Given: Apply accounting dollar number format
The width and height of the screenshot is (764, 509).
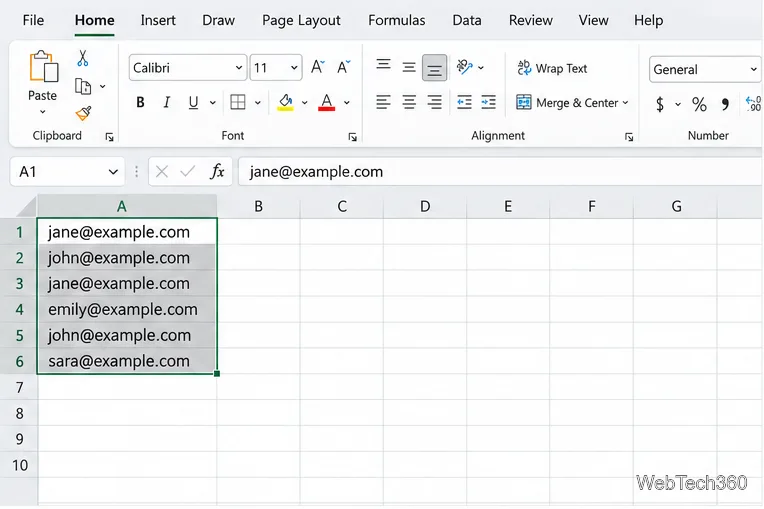Looking at the screenshot, I should (660, 104).
